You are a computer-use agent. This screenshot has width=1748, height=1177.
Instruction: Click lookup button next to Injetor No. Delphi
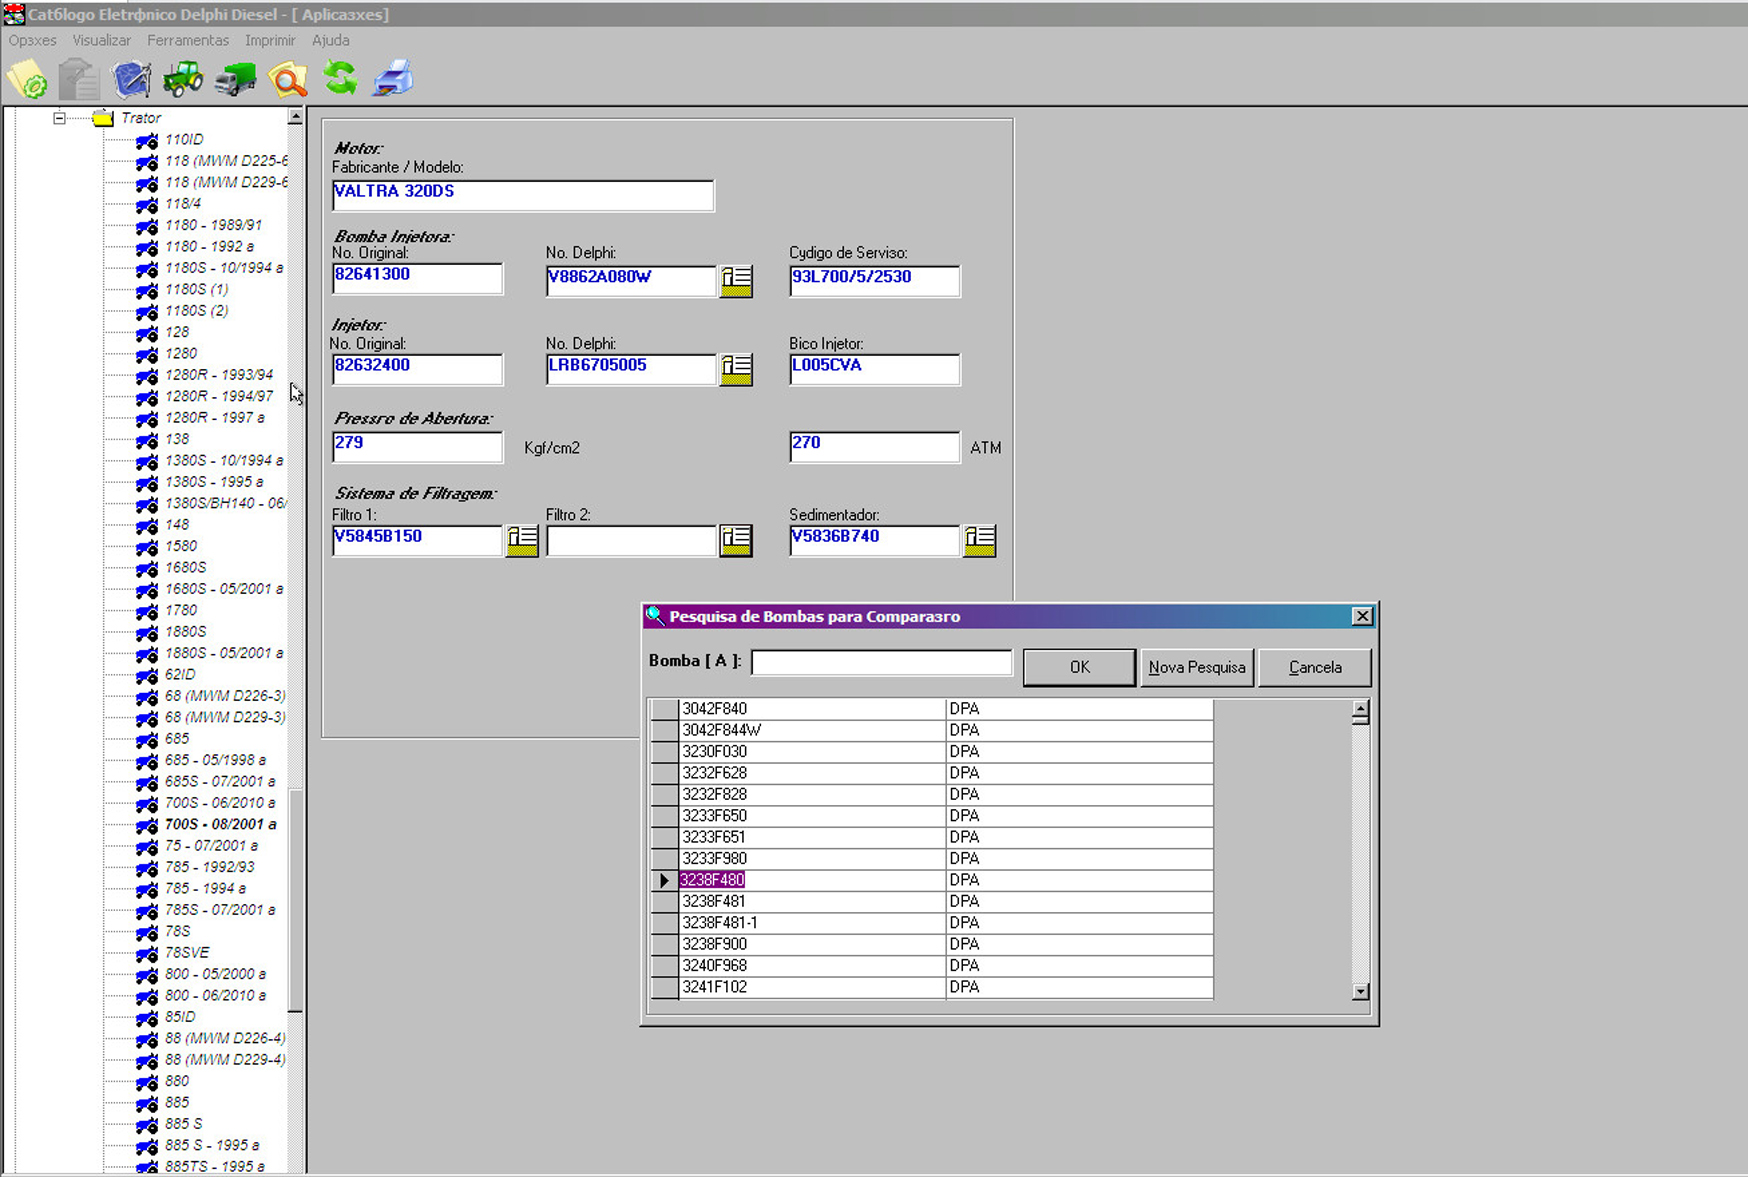point(736,369)
